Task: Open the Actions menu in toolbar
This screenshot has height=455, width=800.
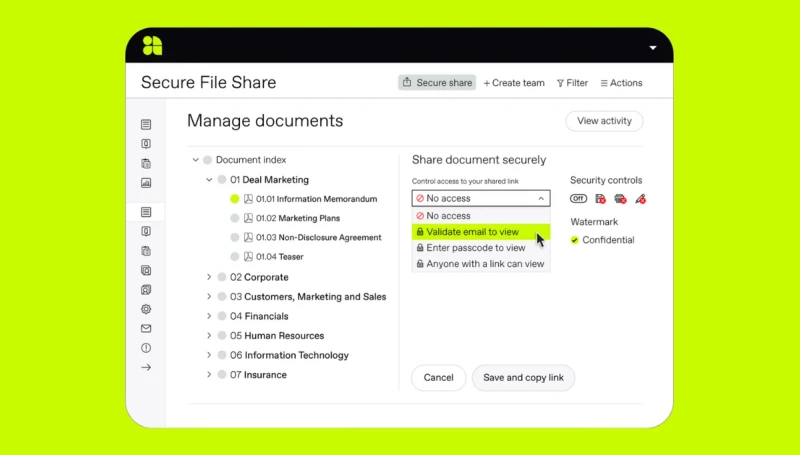Action: pos(621,83)
